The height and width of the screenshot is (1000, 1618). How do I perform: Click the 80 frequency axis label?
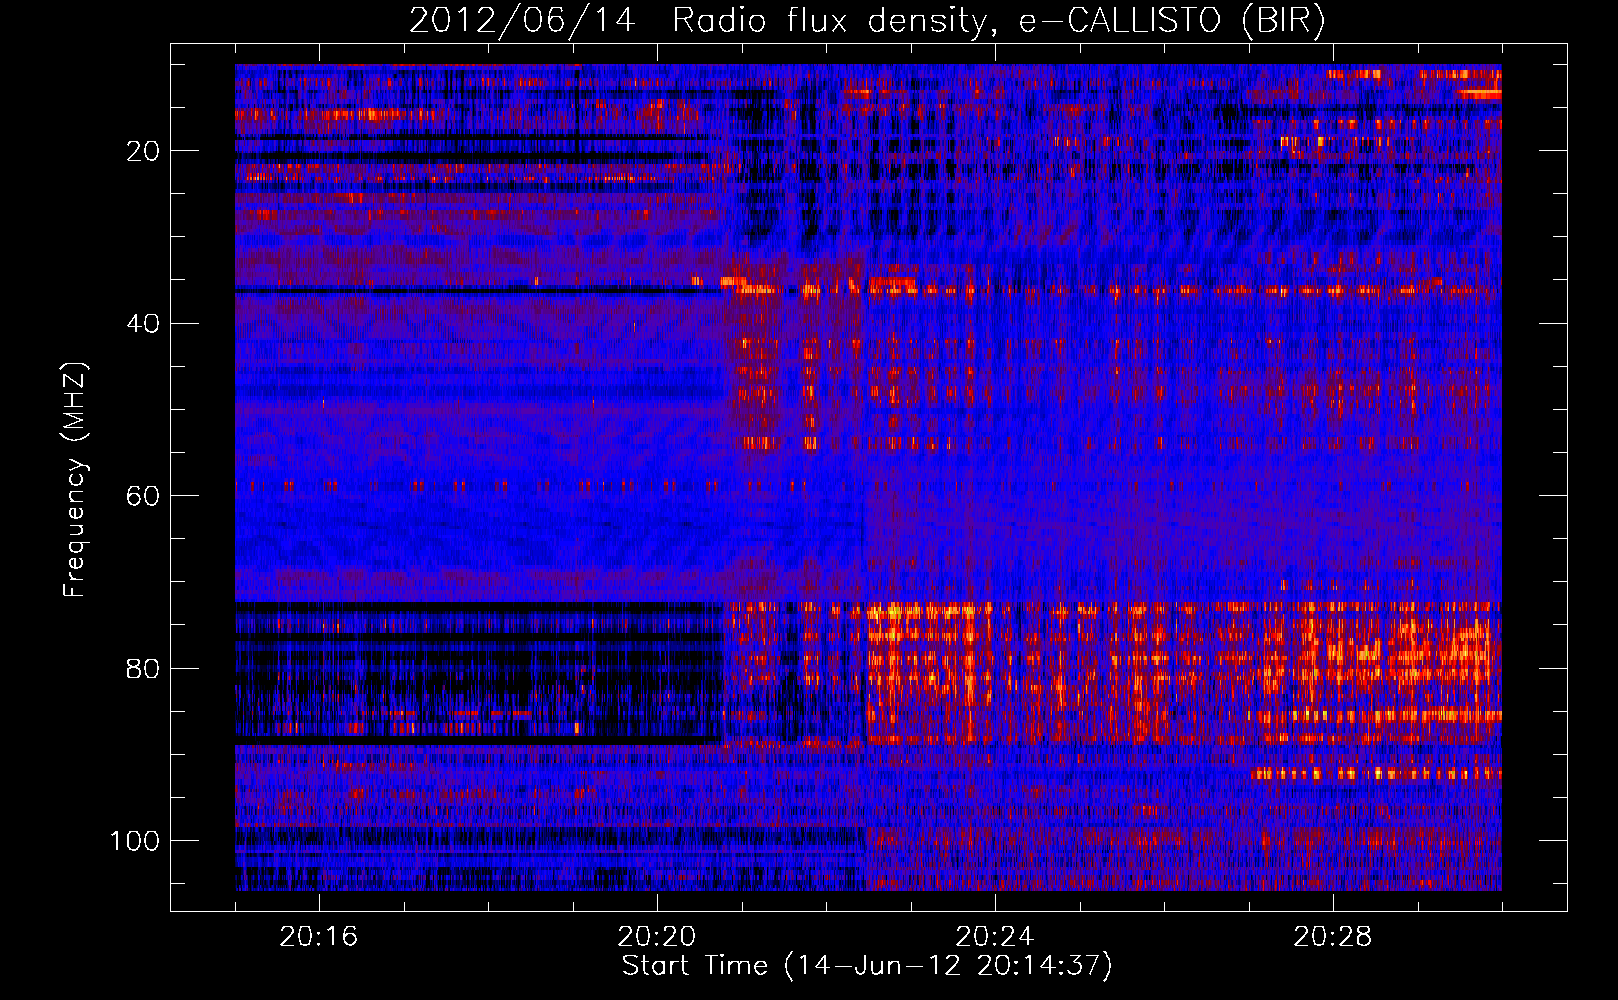coord(143,669)
